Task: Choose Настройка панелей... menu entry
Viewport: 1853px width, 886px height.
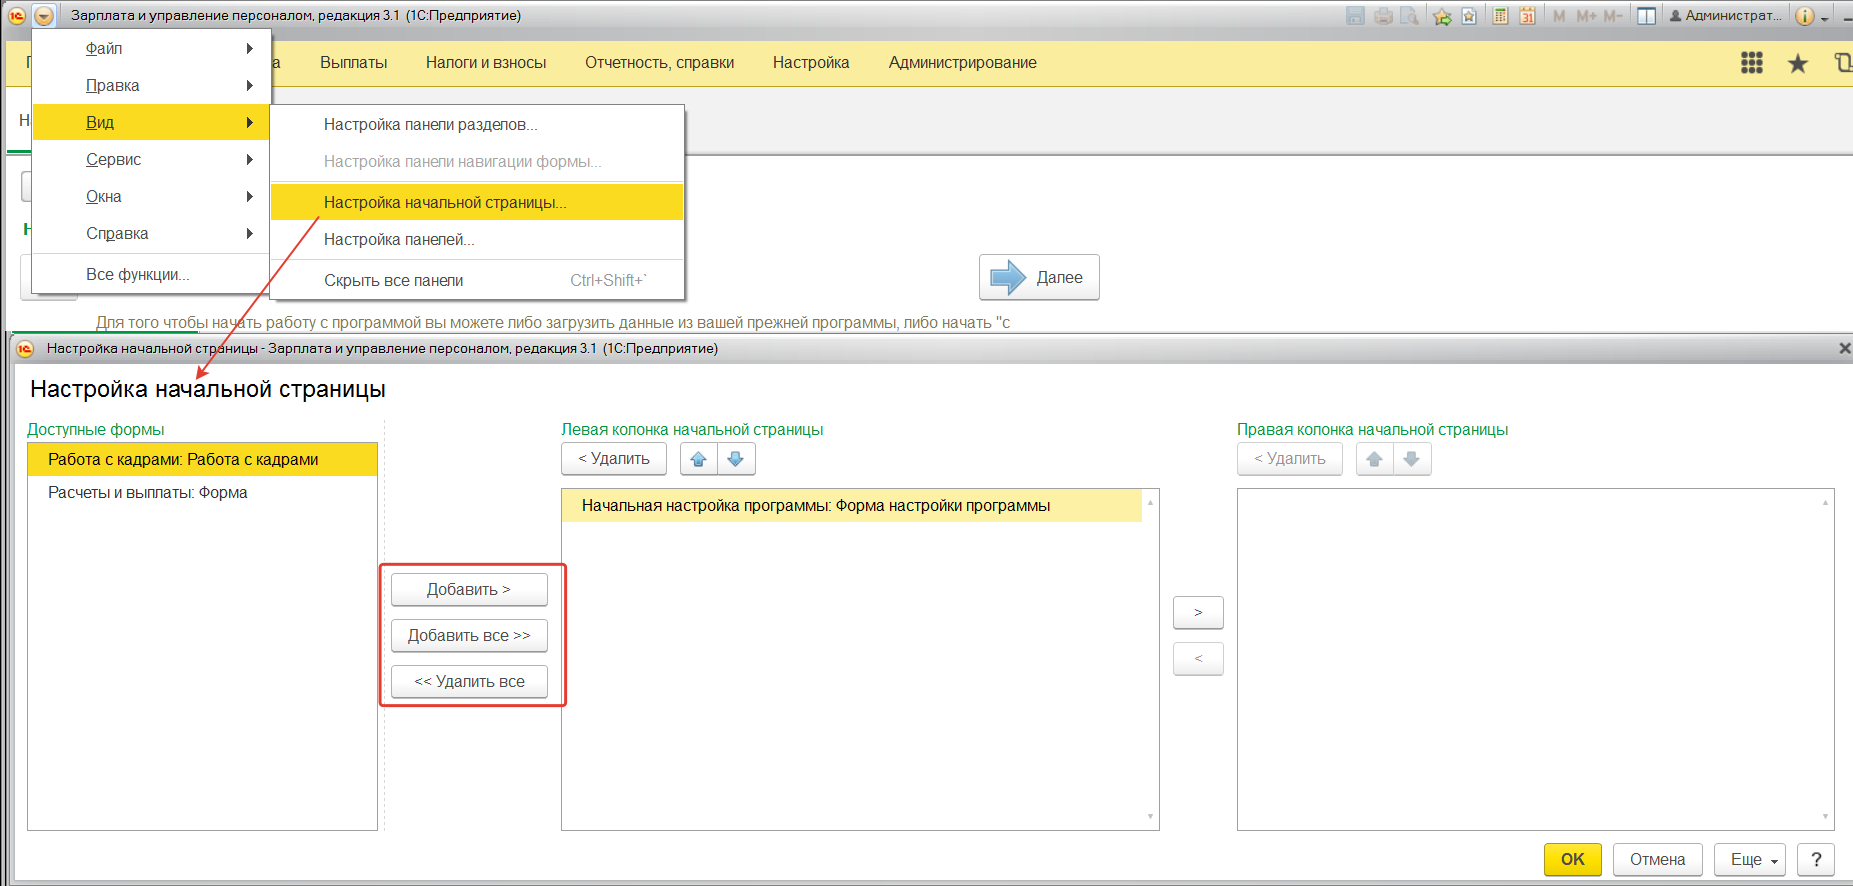Action: [477, 239]
